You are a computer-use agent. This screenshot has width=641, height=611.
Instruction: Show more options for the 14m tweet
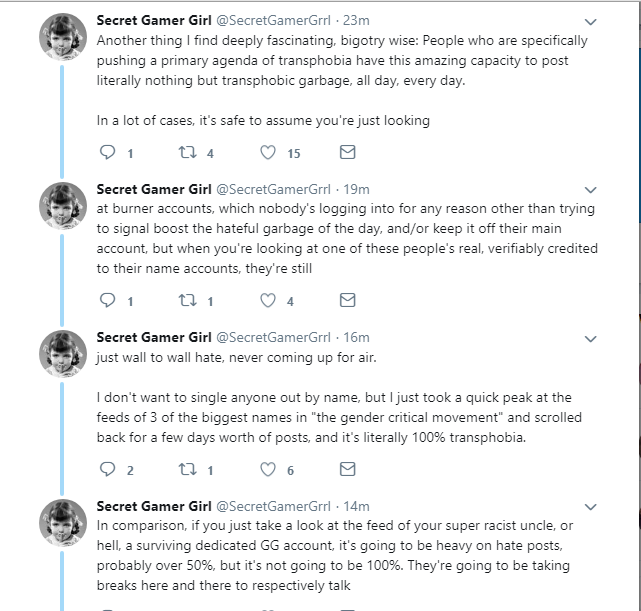(x=590, y=507)
